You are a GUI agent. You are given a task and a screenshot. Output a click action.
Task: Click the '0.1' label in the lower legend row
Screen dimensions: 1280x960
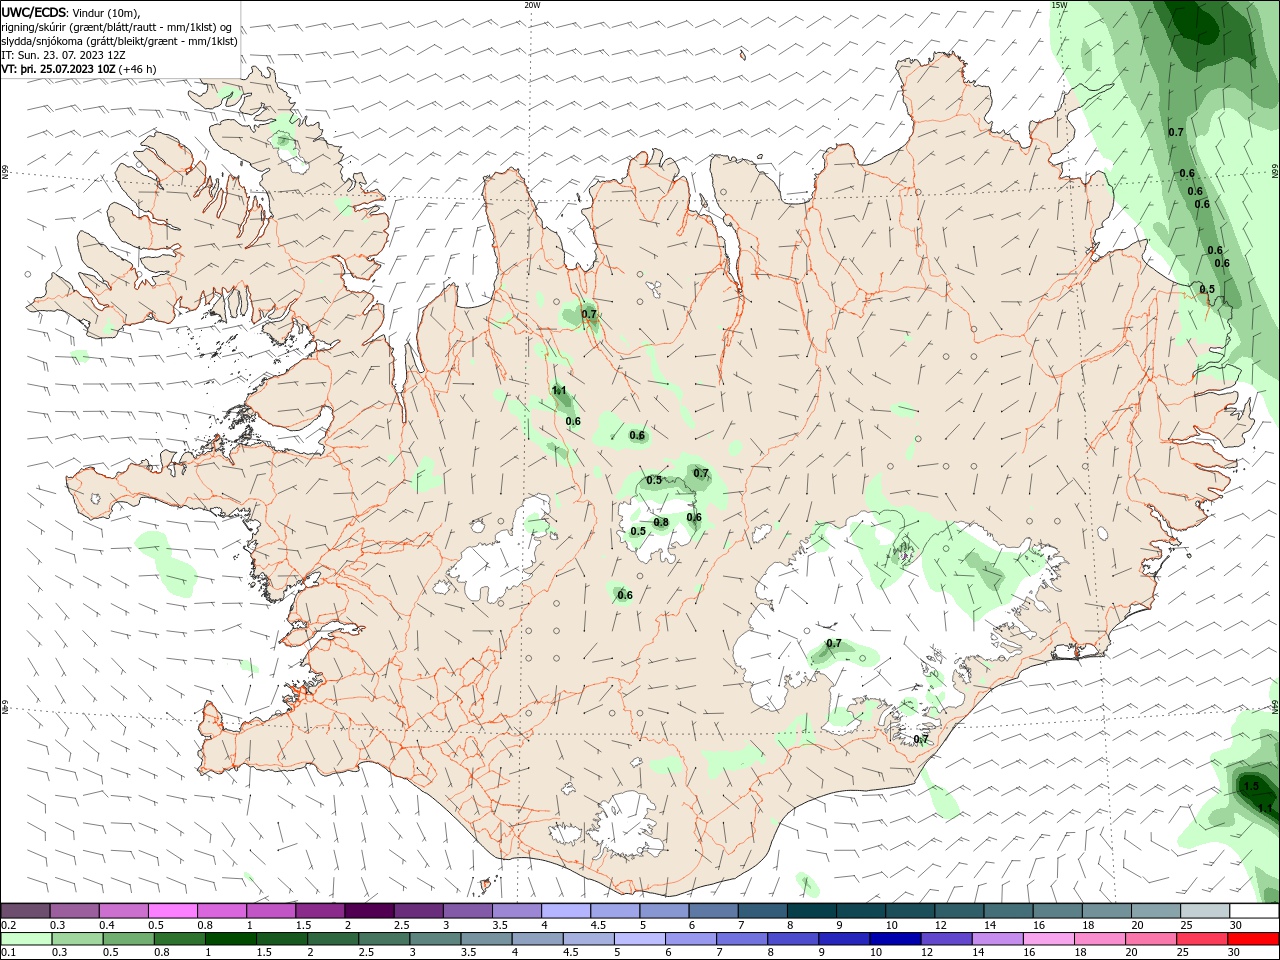pyautogui.click(x=9, y=953)
